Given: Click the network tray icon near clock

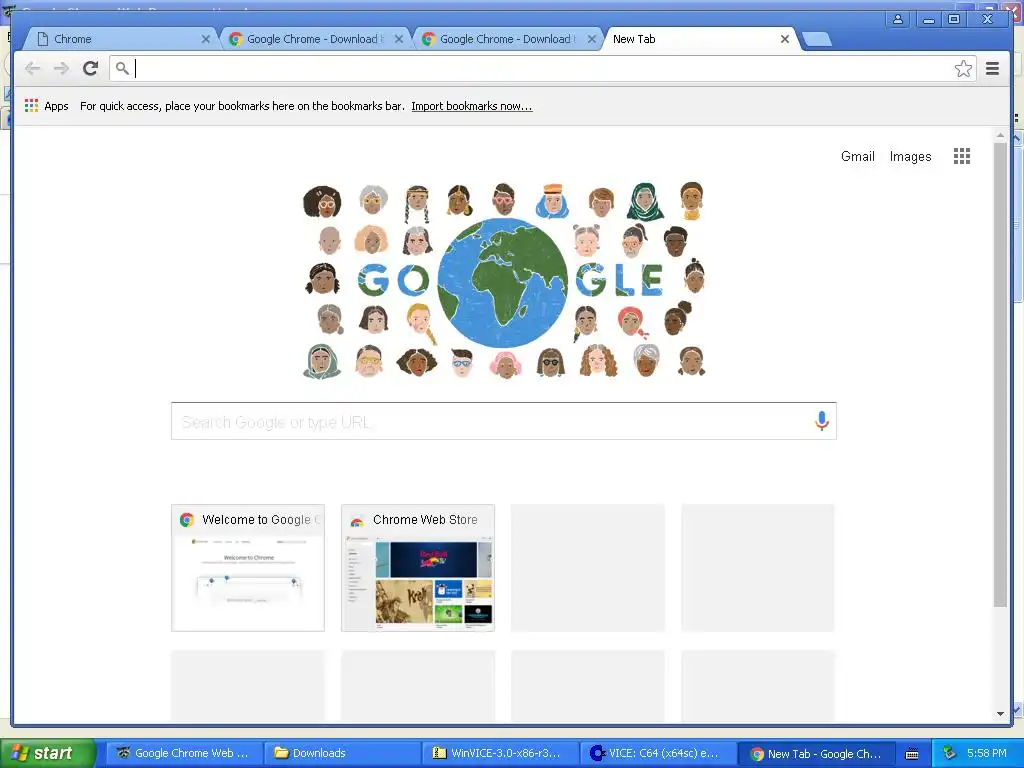Looking at the screenshot, I should point(949,753).
